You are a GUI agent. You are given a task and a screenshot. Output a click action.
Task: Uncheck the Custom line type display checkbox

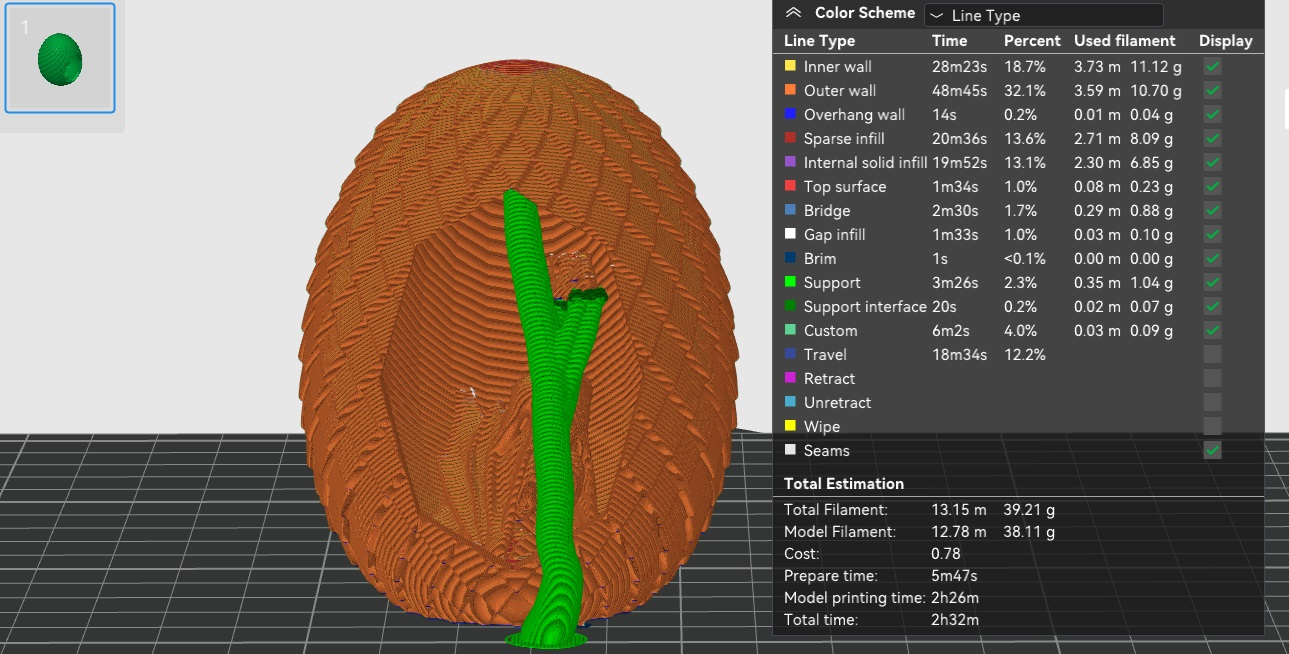click(1212, 330)
